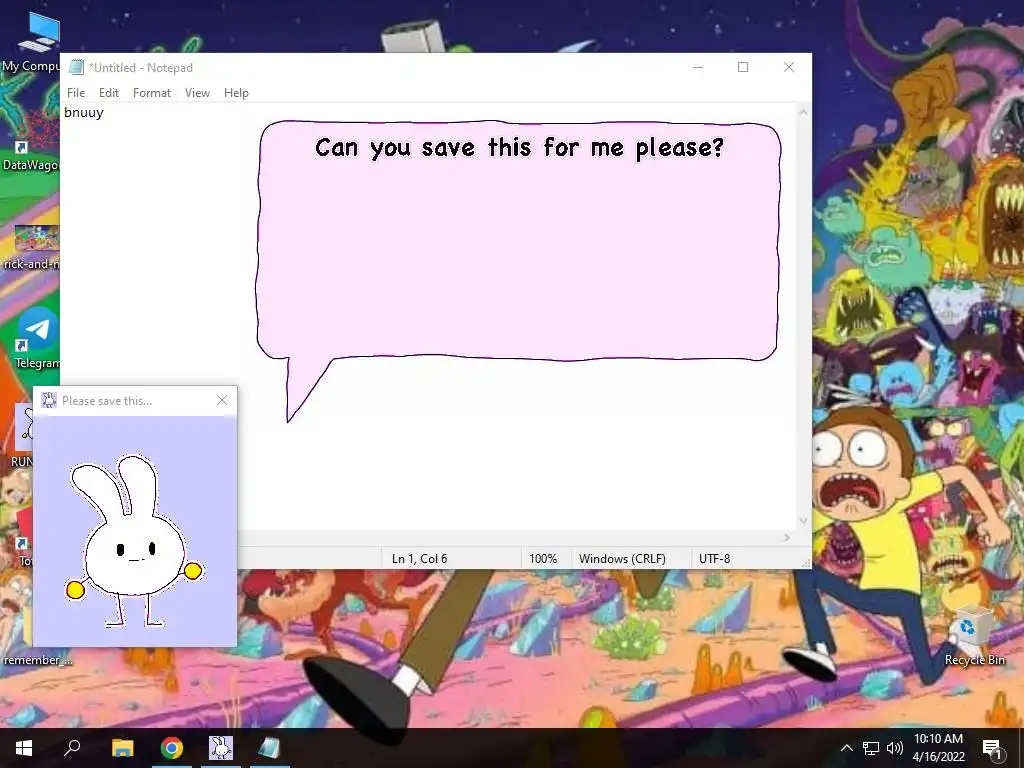Open File Explorer from the taskbar
The height and width of the screenshot is (768, 1024).
coord(122,748)
